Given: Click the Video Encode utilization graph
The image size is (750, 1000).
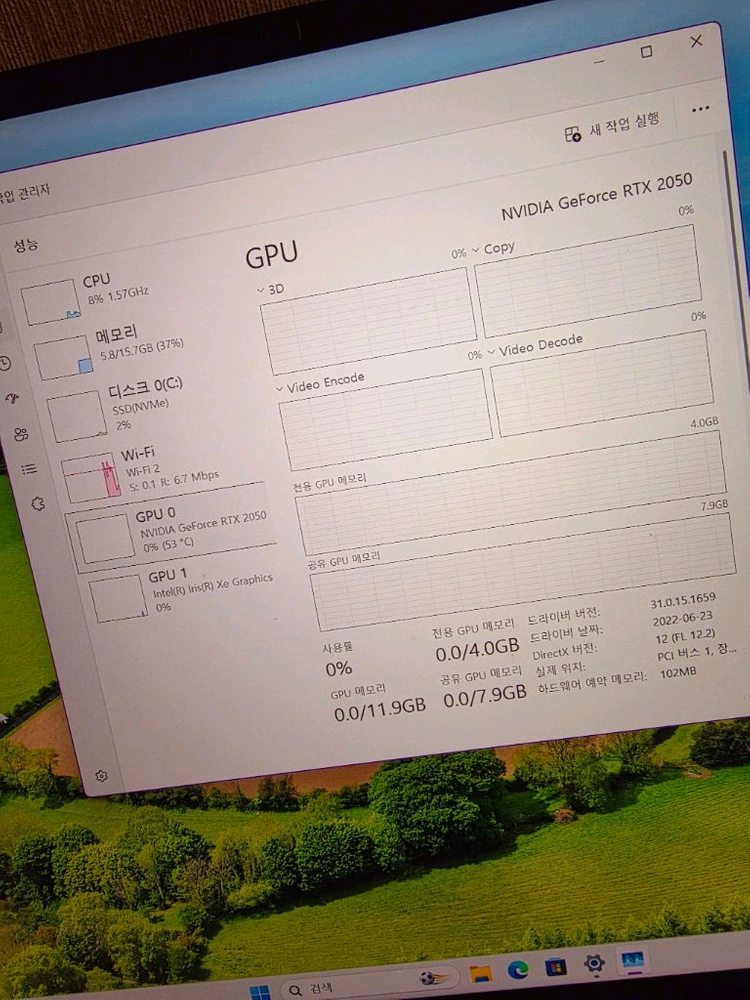Looking at the screenshot, I should point(386,419).
